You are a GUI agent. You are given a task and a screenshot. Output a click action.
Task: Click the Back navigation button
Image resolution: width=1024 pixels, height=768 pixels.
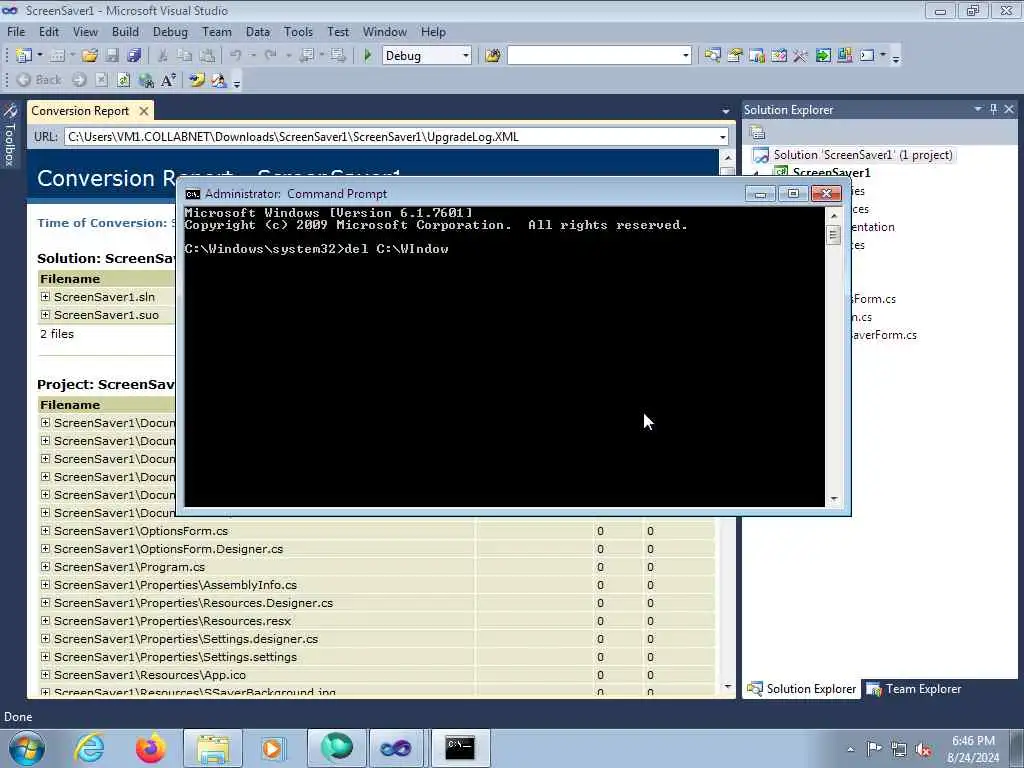[39, 80]
